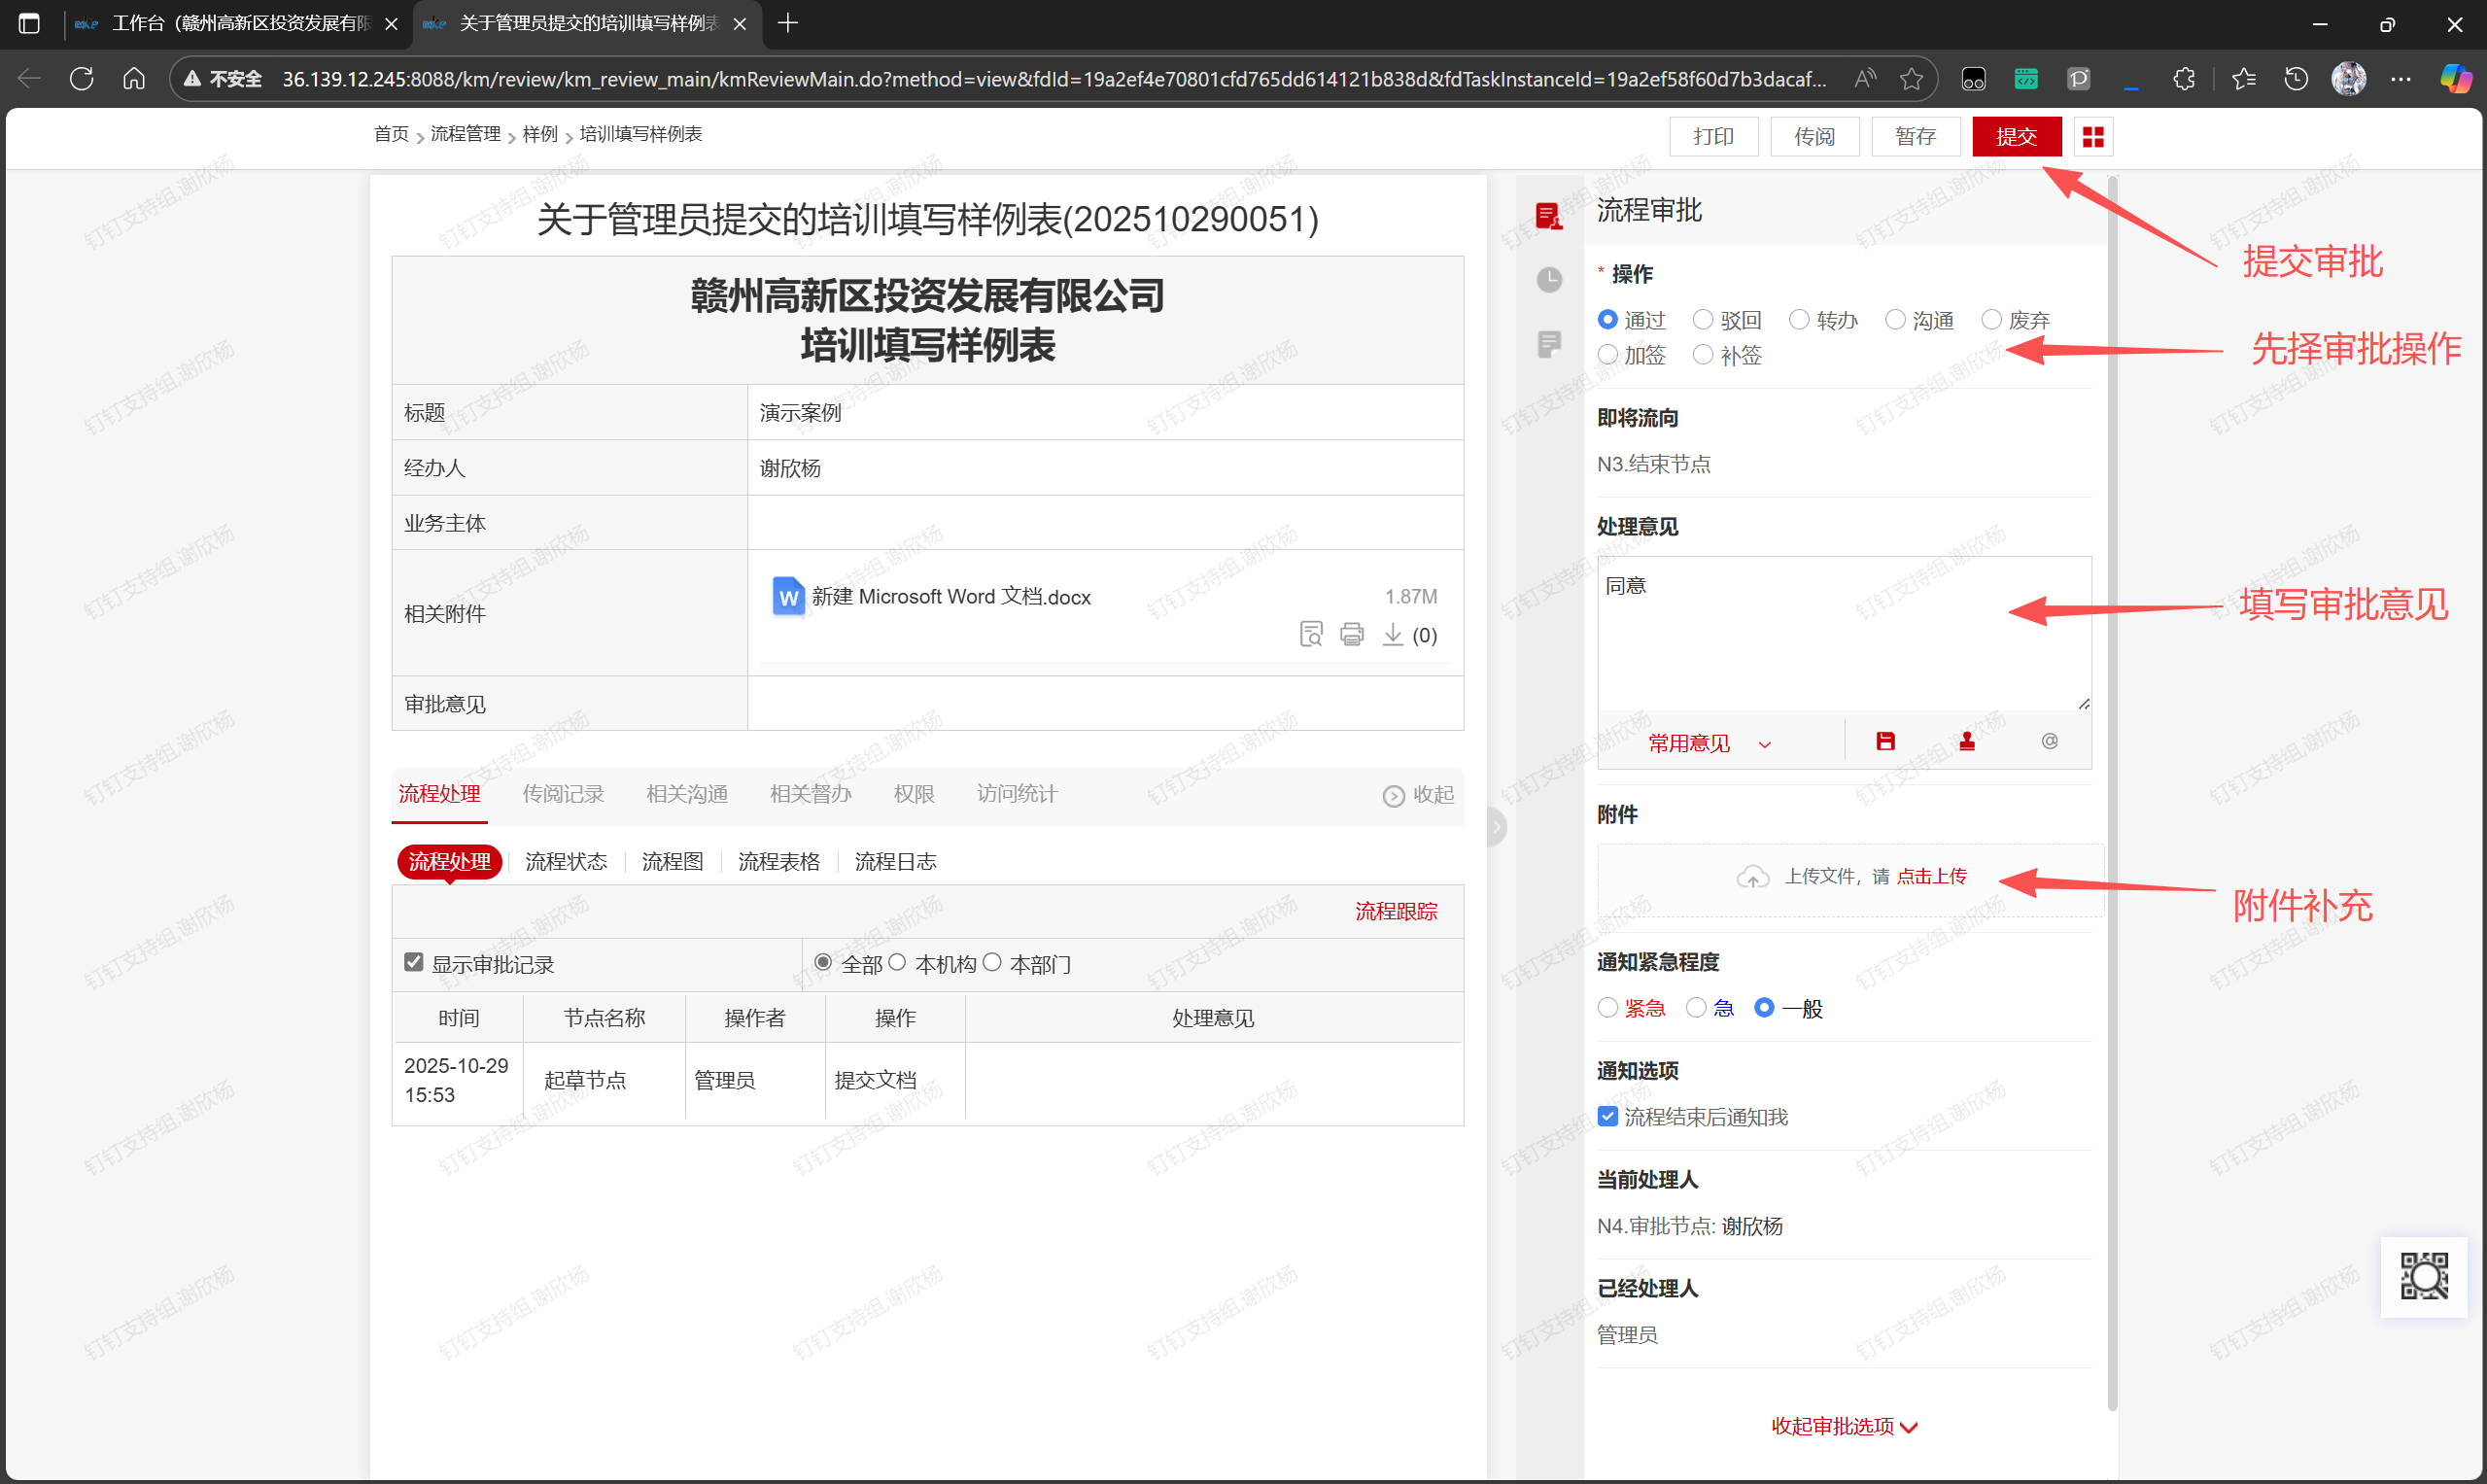Screen dimensions: 2487x1484
Task: Set urgency to 紧急
Action: point(1608,1008)
